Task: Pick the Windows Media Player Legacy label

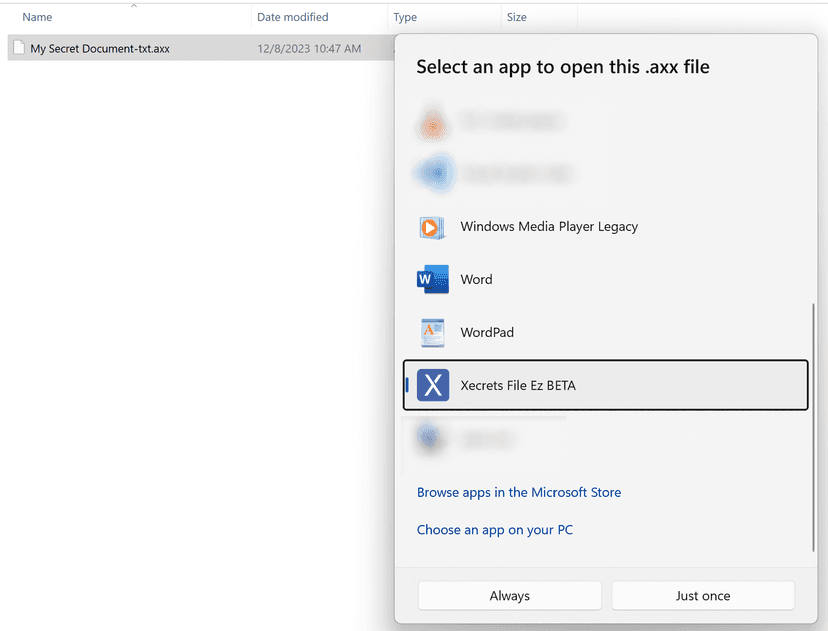Action: coord(549,227)
